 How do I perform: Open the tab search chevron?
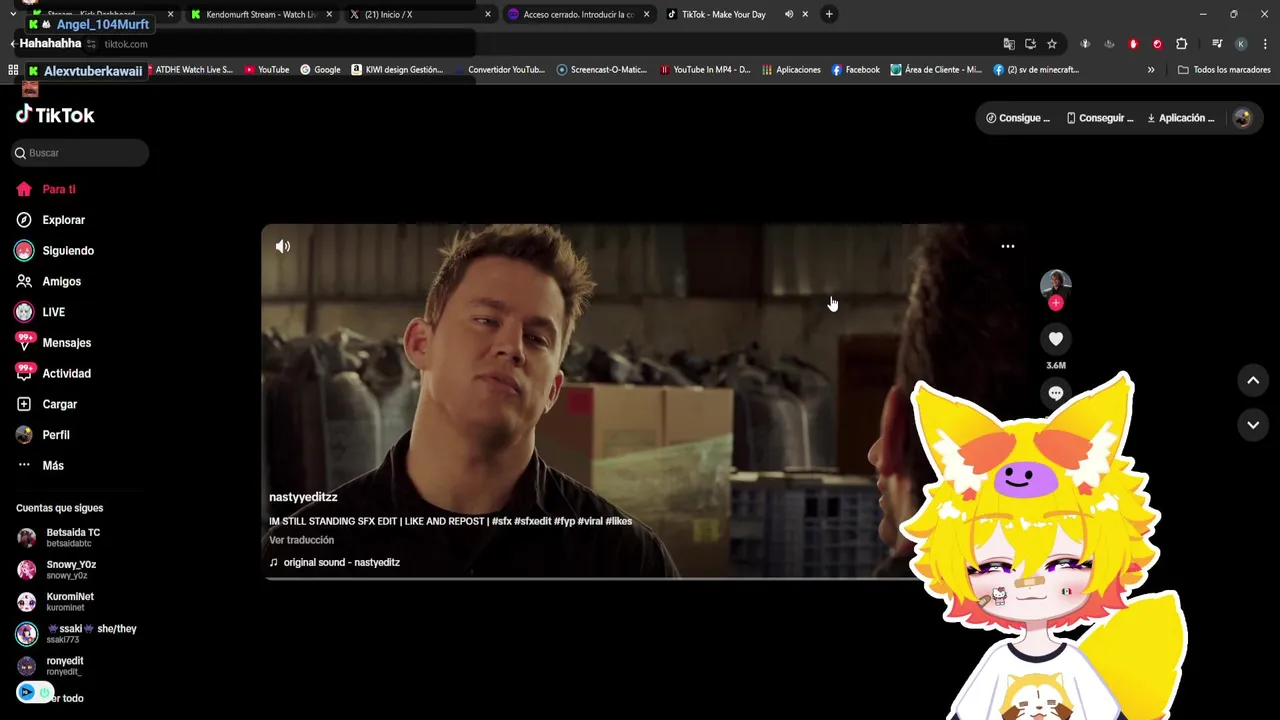[13, 14]
